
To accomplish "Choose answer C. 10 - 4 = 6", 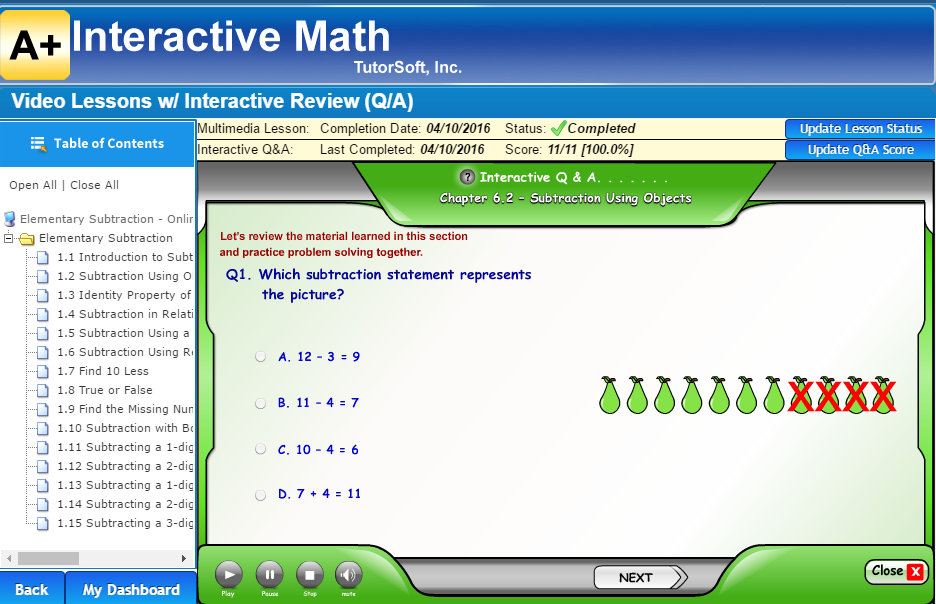I will tap(261, 450).
